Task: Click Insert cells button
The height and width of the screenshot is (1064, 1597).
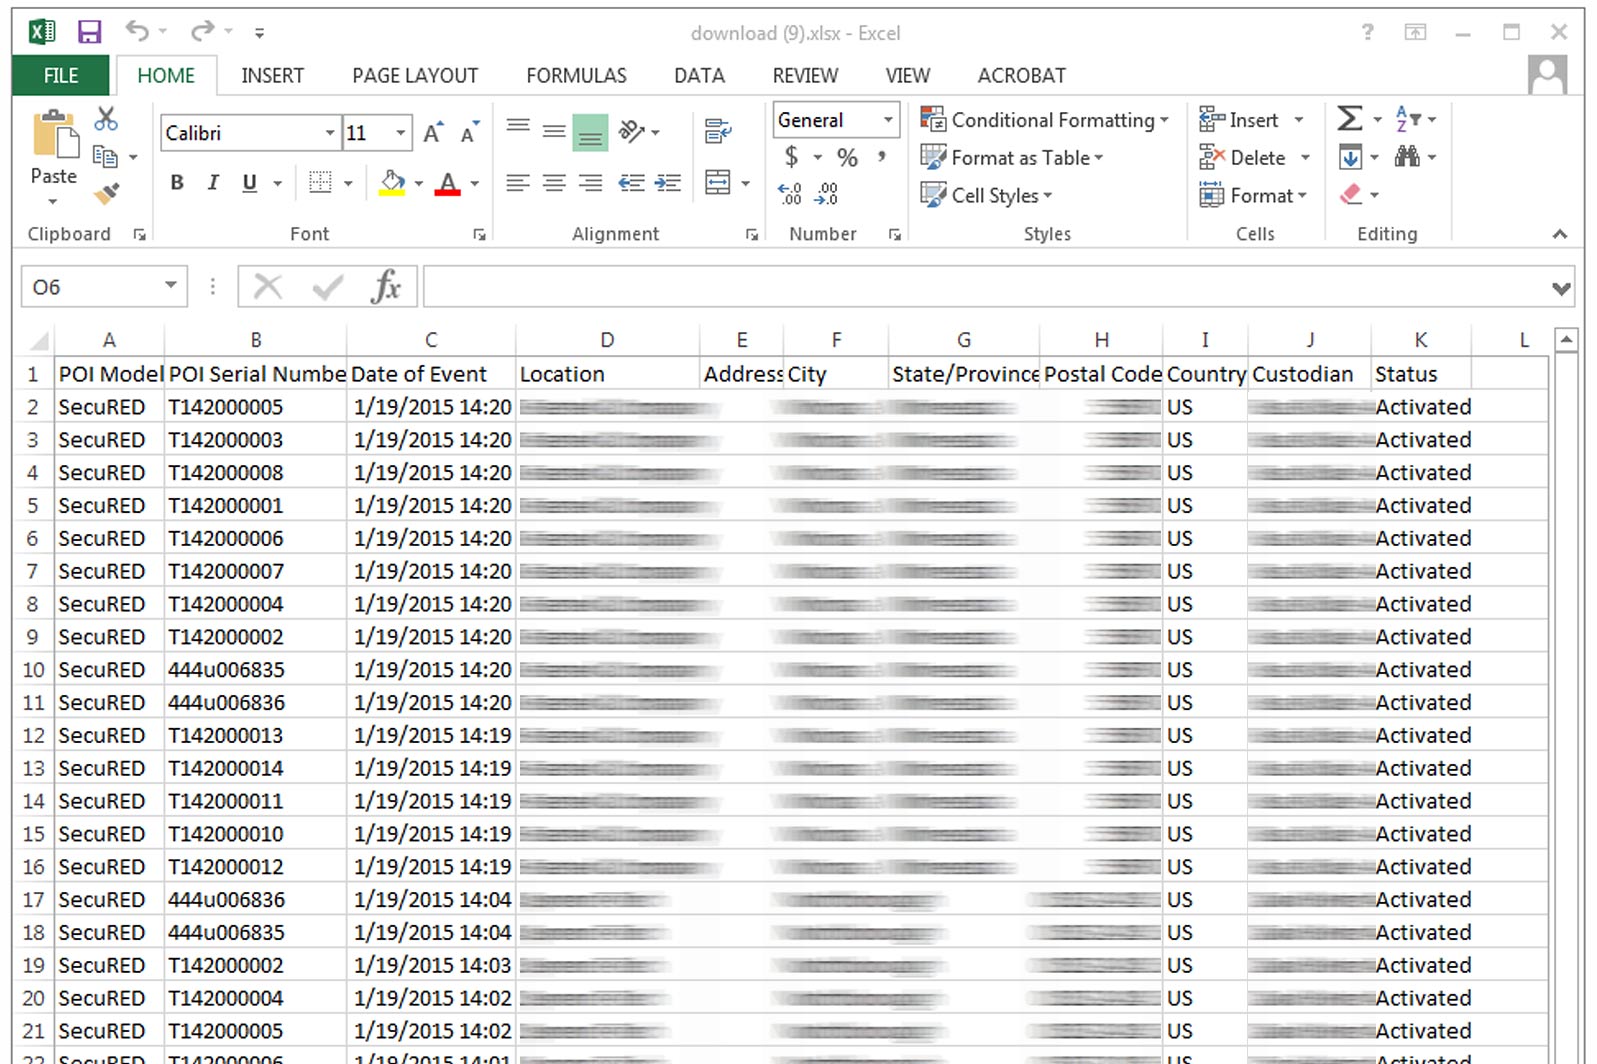Action: [x=1240, y=120]
